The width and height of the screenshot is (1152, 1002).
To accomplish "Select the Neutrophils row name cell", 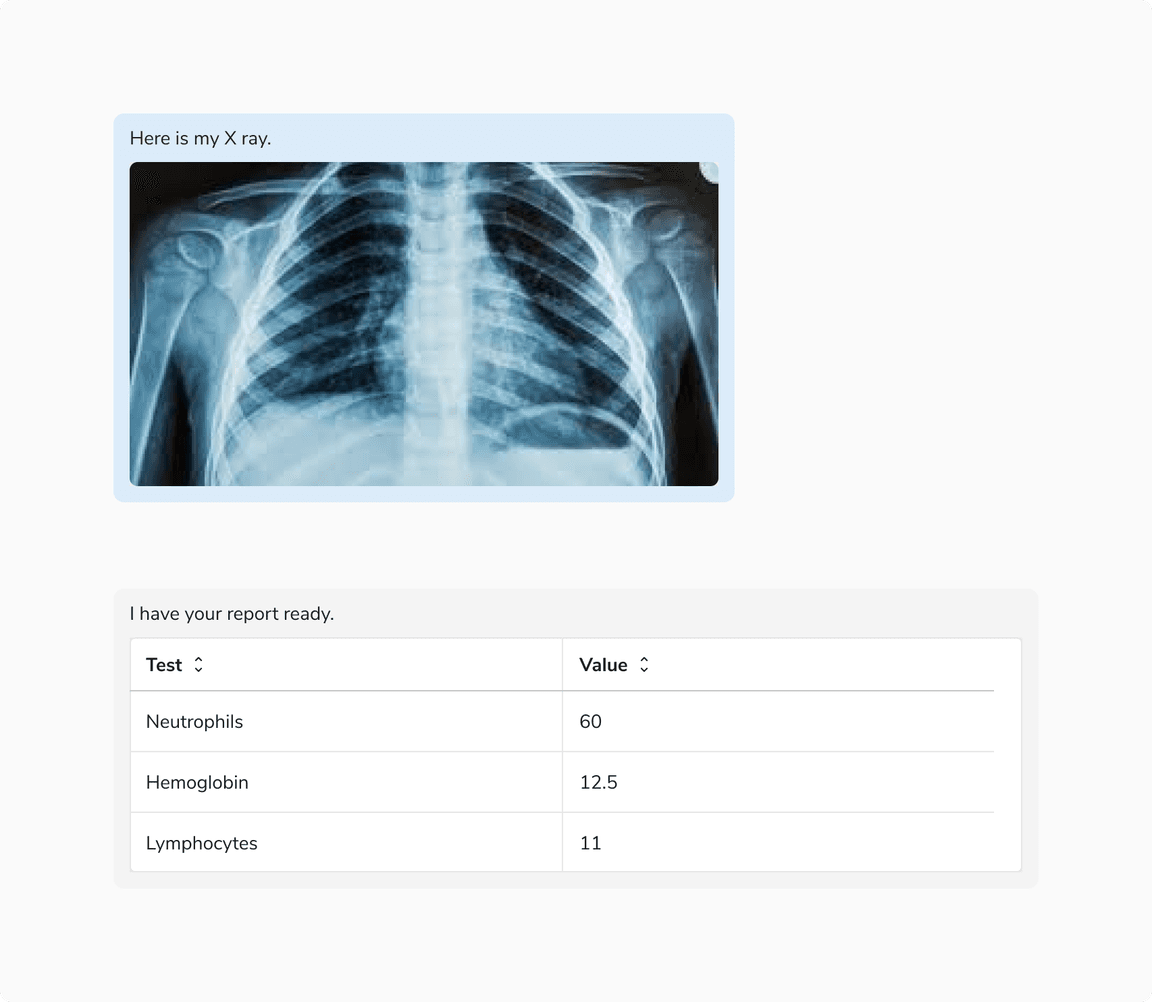I will coord(195,722).
